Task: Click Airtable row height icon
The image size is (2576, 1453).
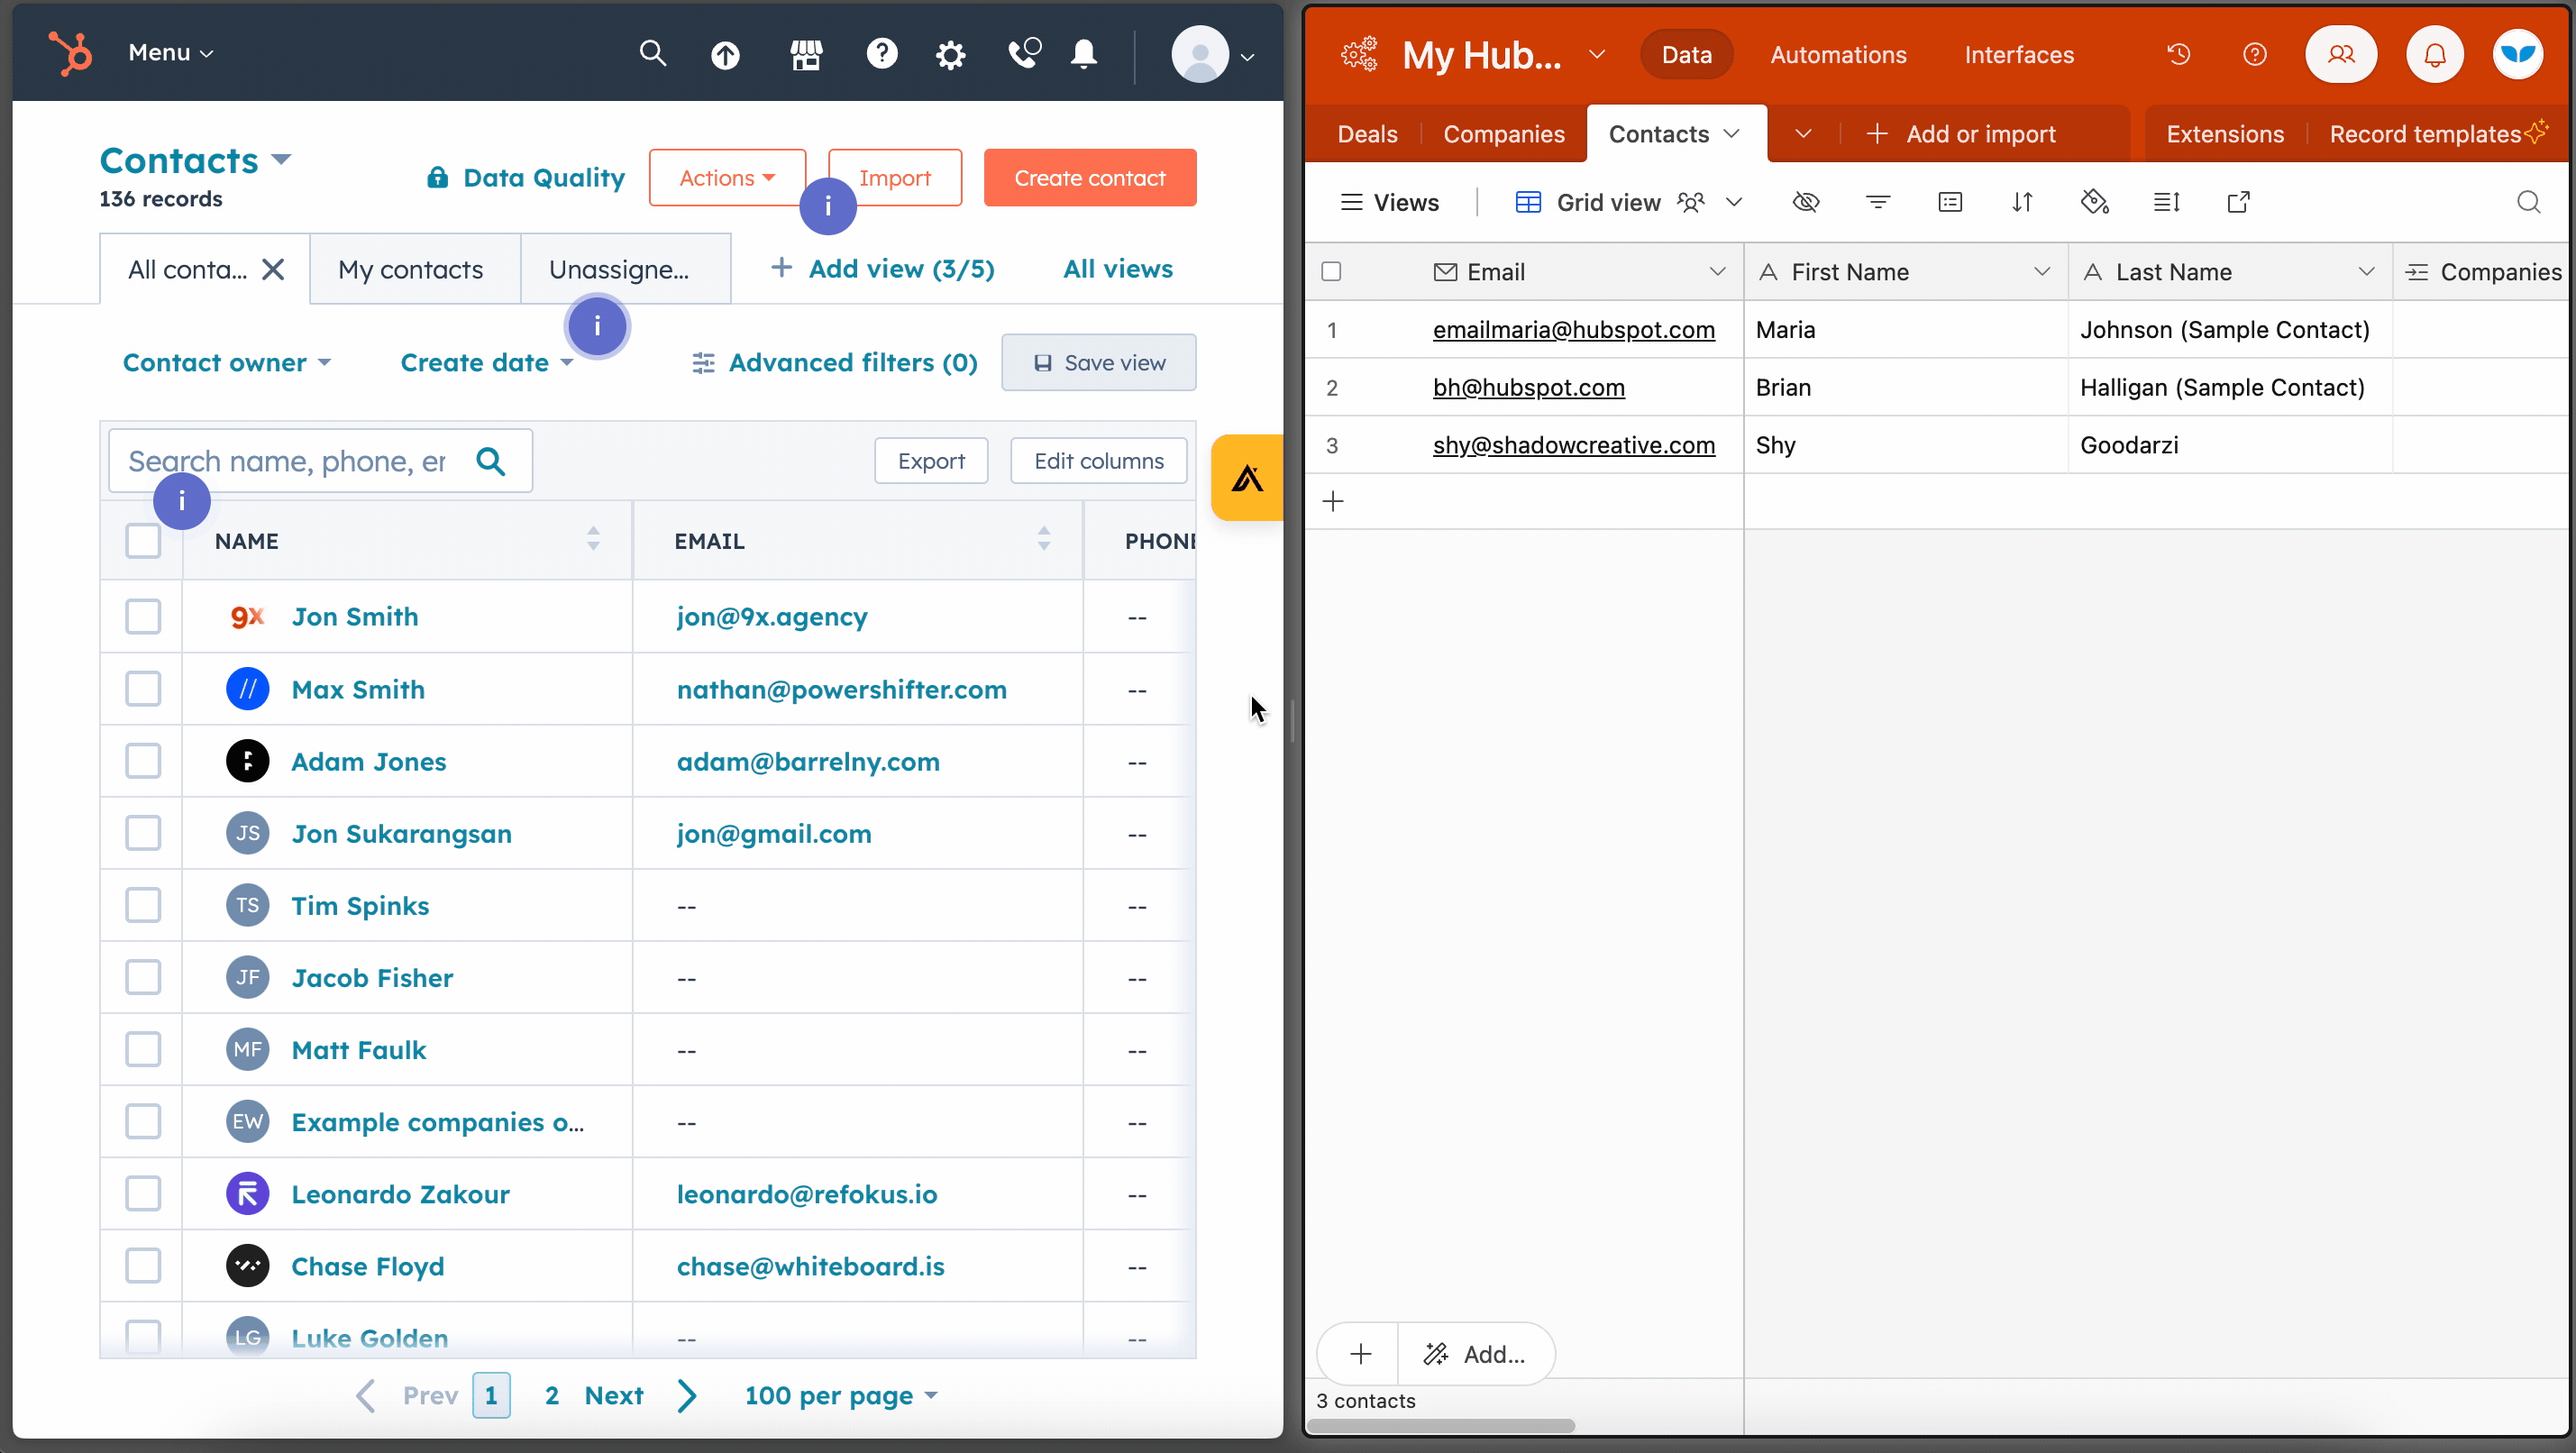Action: click(2166, 202)
